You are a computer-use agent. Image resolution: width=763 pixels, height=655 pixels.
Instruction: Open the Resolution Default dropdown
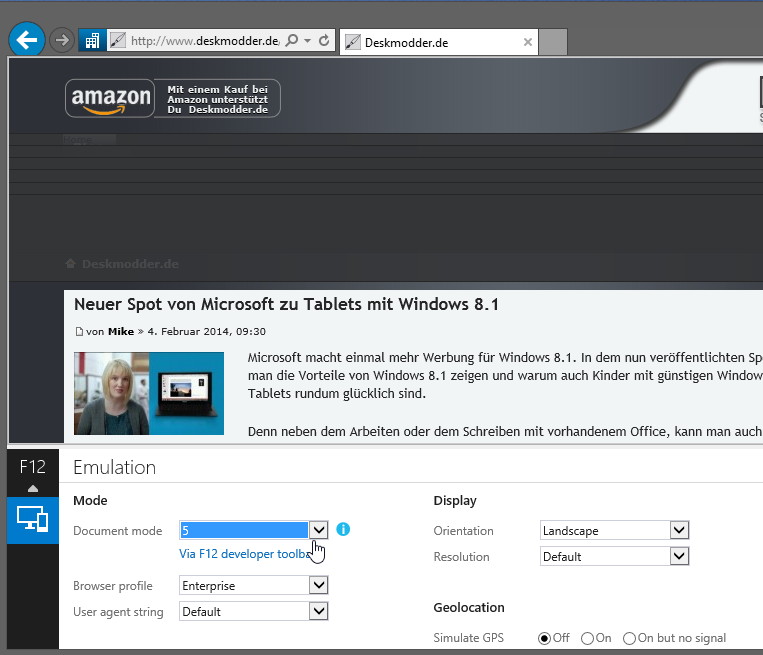615,556
